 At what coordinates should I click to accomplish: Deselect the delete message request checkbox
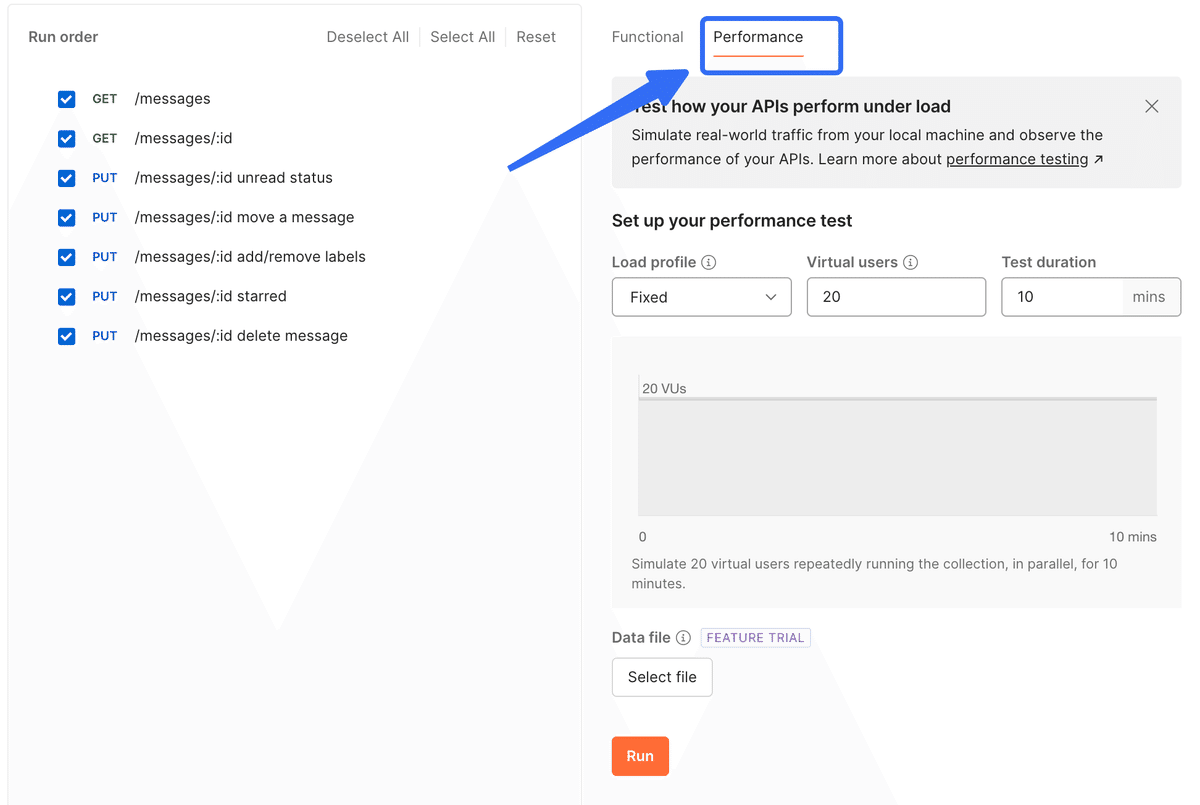(x=67, y=336)
